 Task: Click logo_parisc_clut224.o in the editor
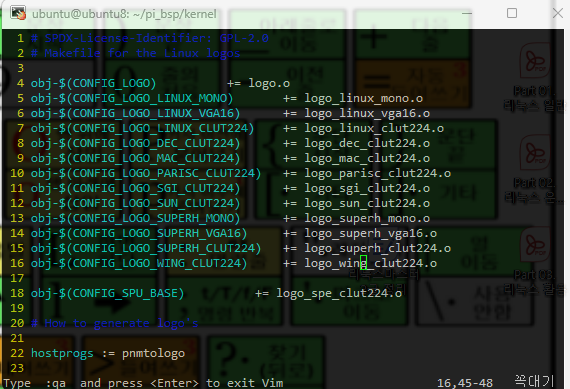pyautogui.click(x=378, y=173)
